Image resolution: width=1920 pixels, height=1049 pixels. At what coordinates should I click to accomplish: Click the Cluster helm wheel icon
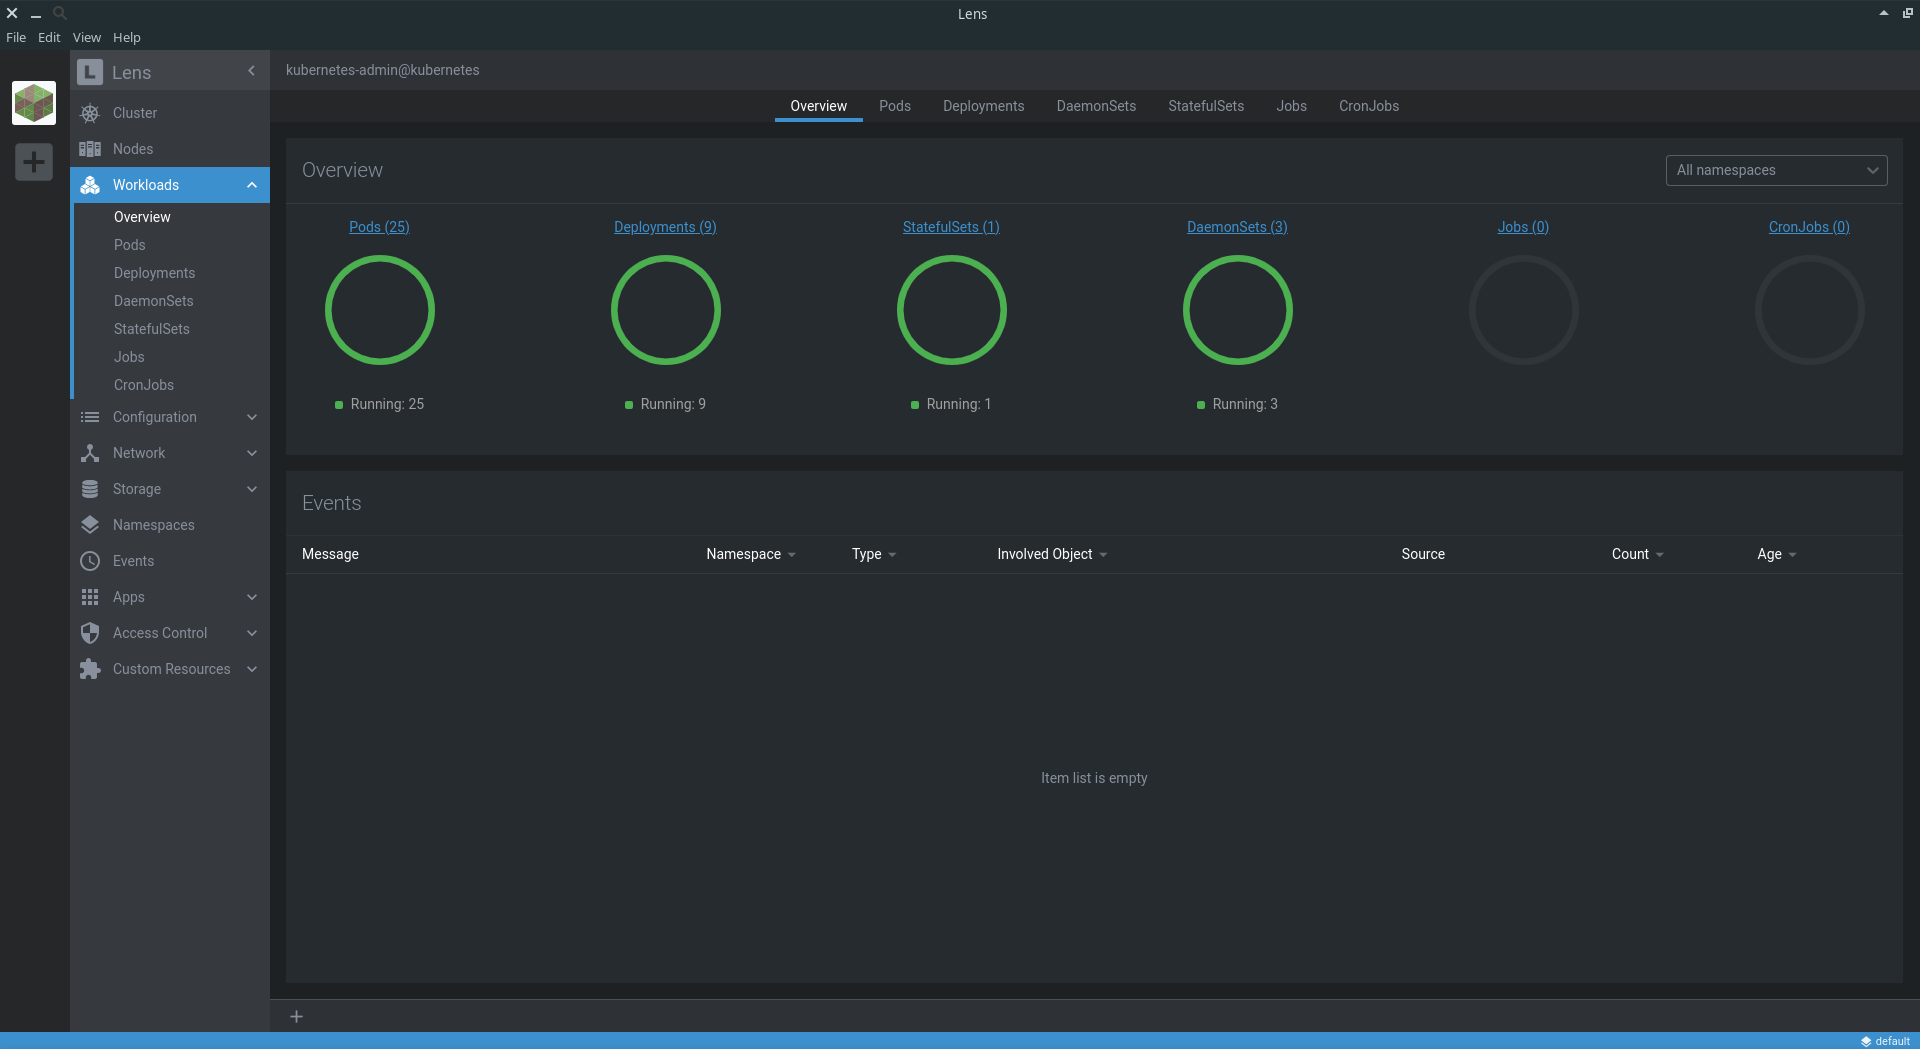[90, 113]
